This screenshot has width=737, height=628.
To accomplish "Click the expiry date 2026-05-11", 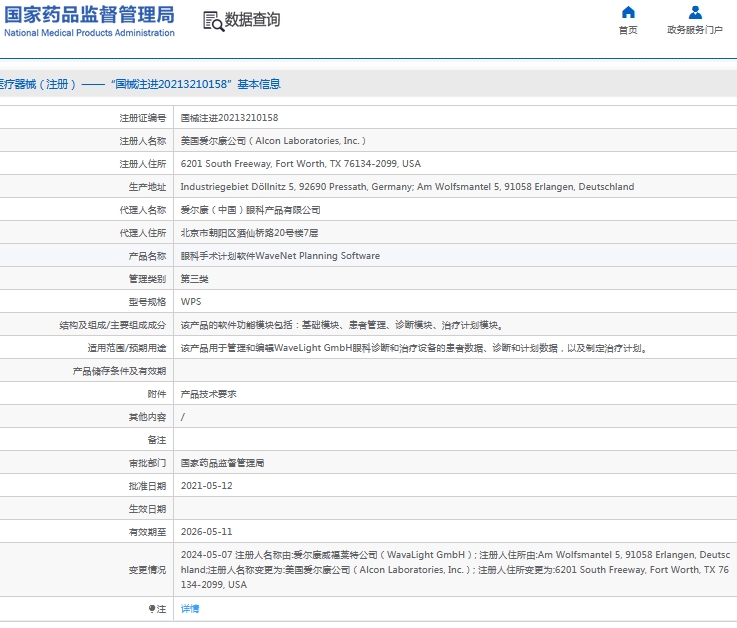I will tap(207, 532).
